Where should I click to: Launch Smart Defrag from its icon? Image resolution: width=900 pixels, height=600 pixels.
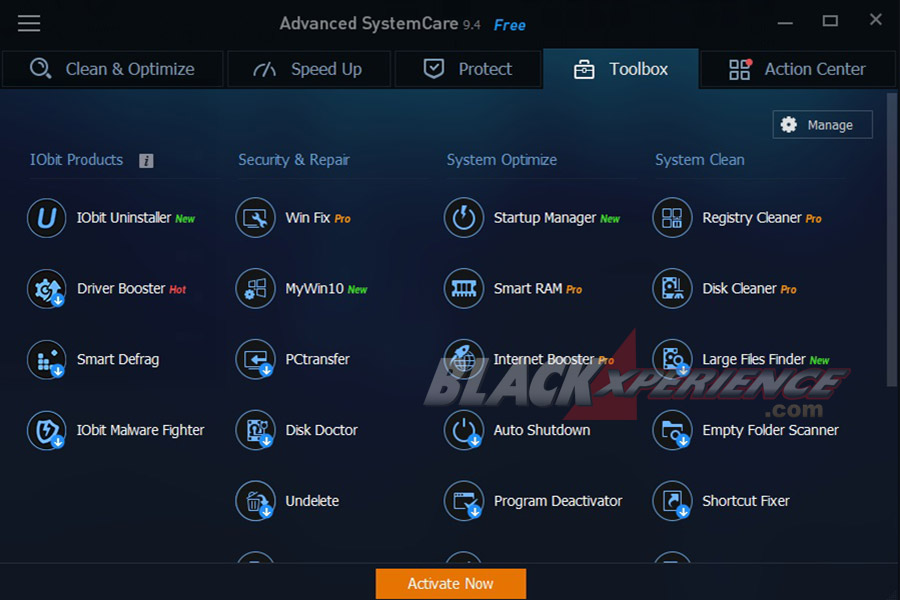point(46,359)
